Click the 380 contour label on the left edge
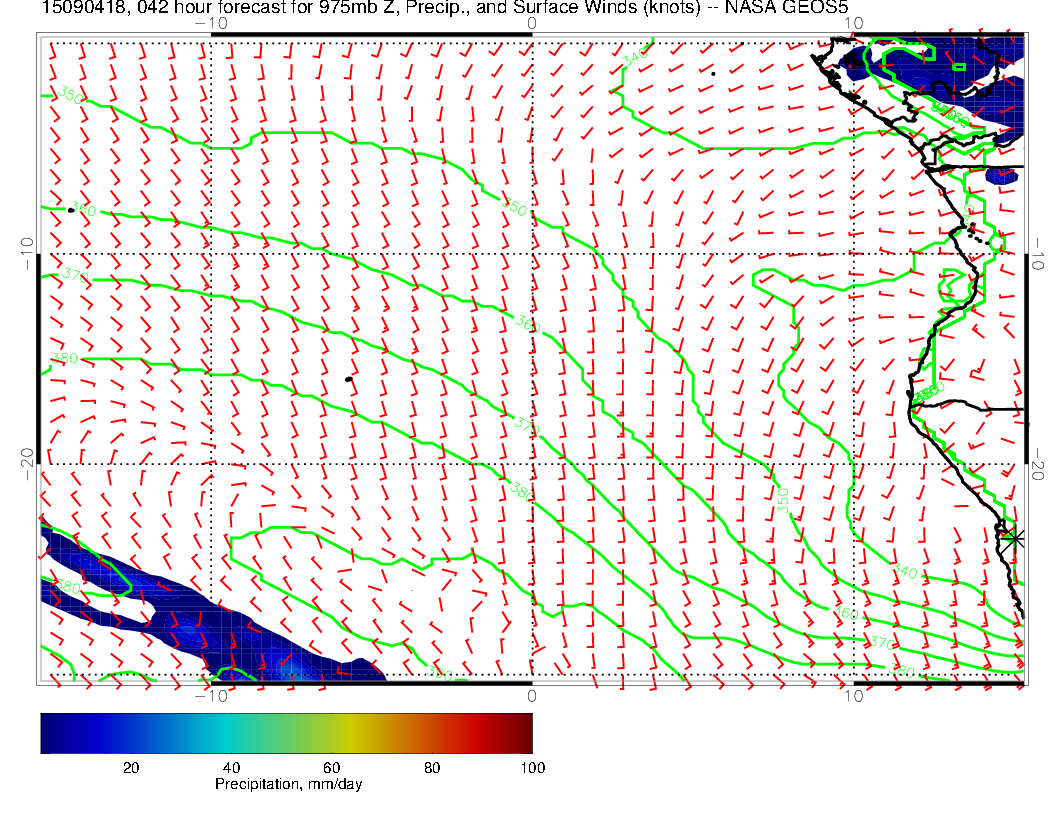Viewport: 1056px width, 816px height. click(x=65, y=357)
